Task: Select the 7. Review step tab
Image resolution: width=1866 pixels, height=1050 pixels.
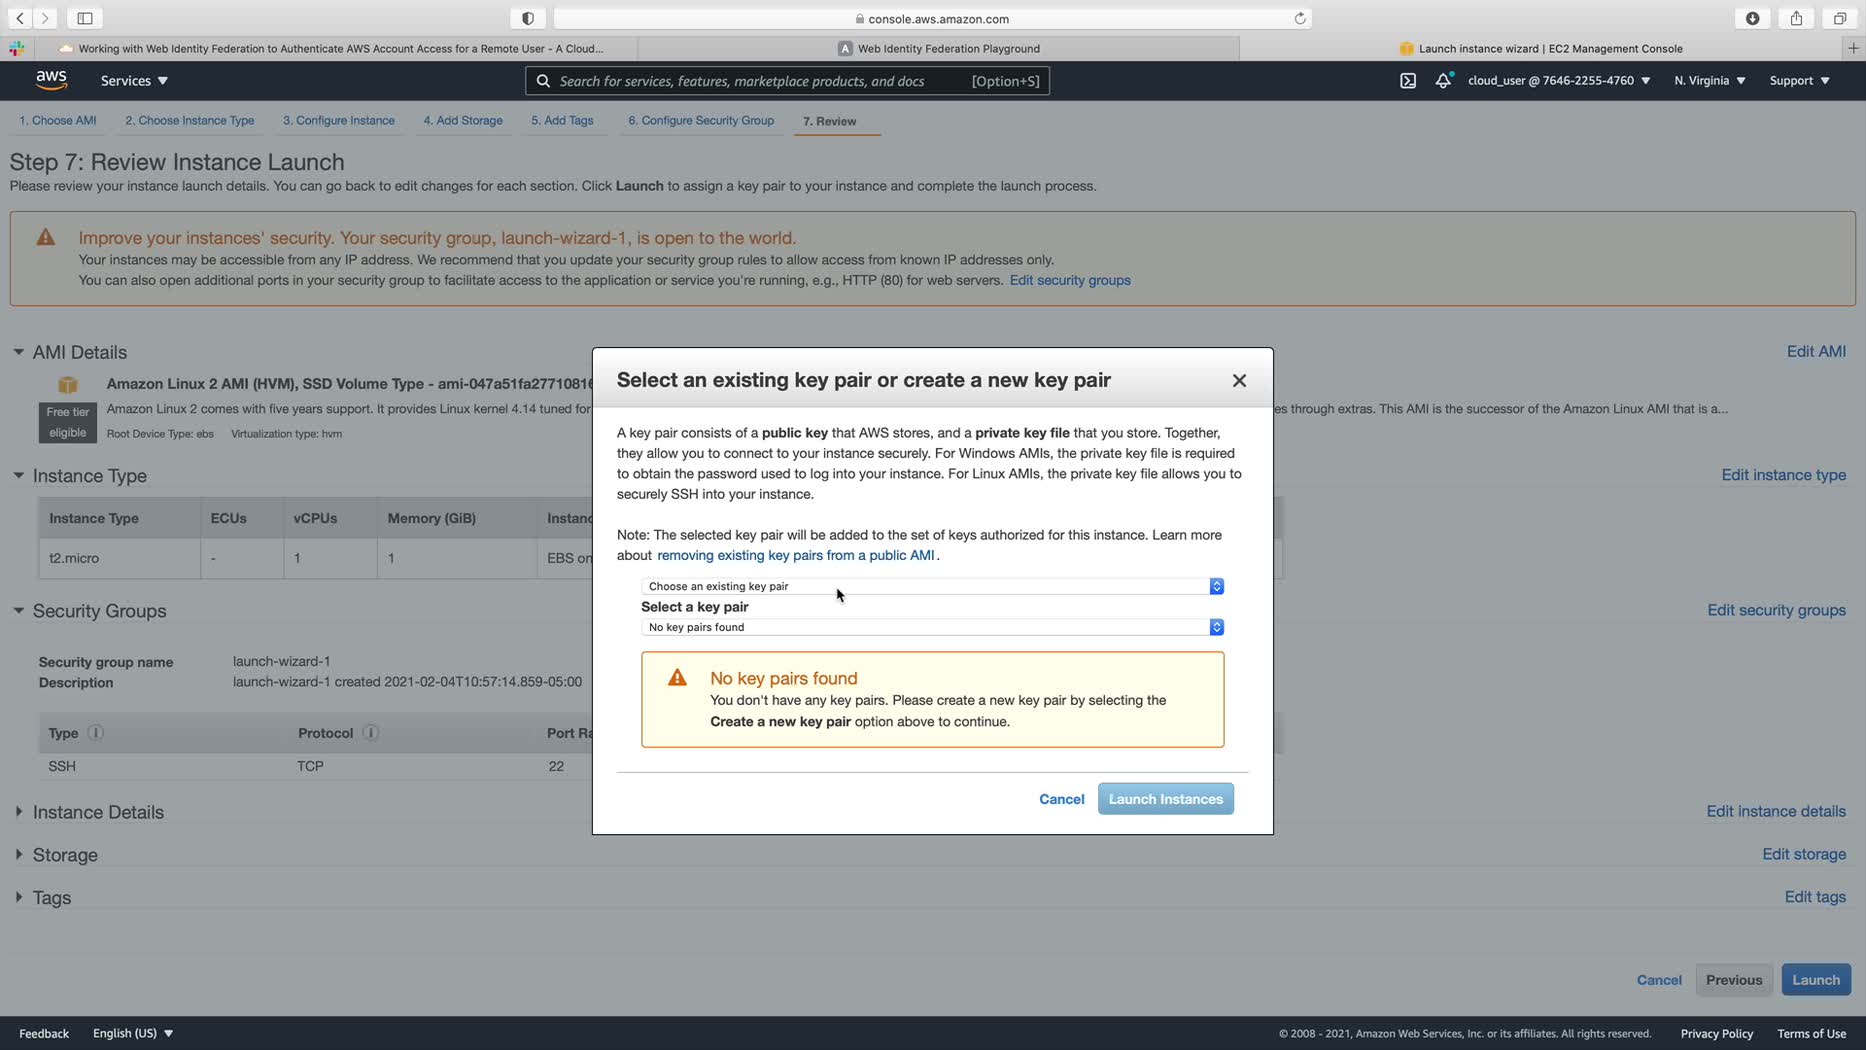Action: coord(830,121)
